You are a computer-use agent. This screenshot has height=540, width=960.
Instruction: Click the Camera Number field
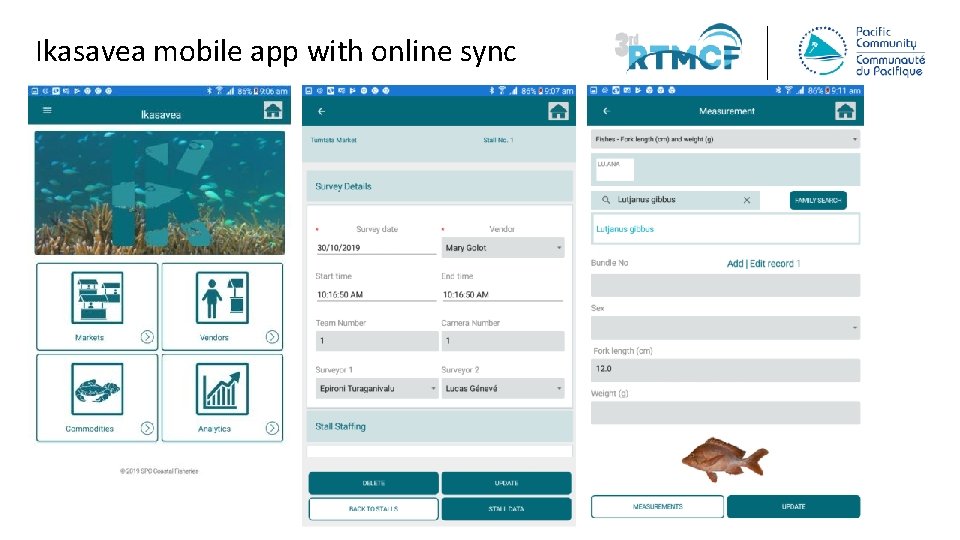503,341
